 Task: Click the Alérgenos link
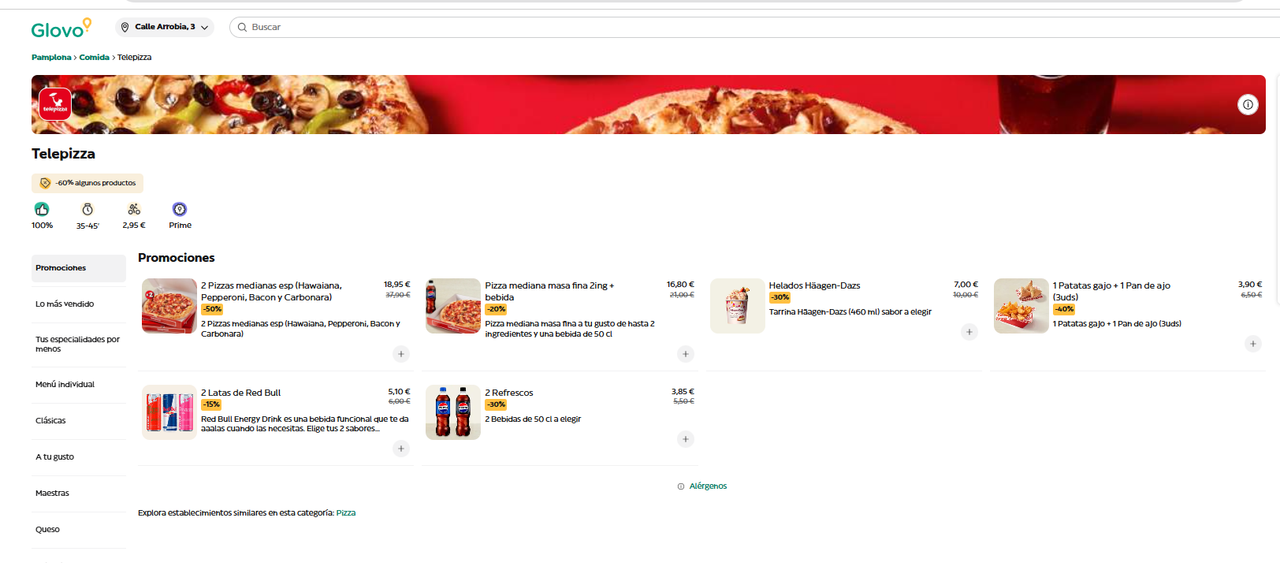click(x=708, y=486)
